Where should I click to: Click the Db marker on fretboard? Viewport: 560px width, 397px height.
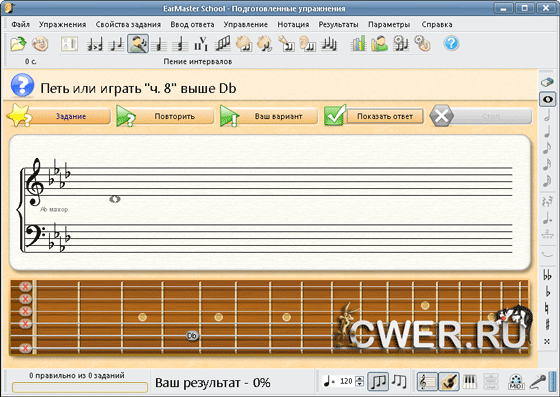(x=192, y=336)
